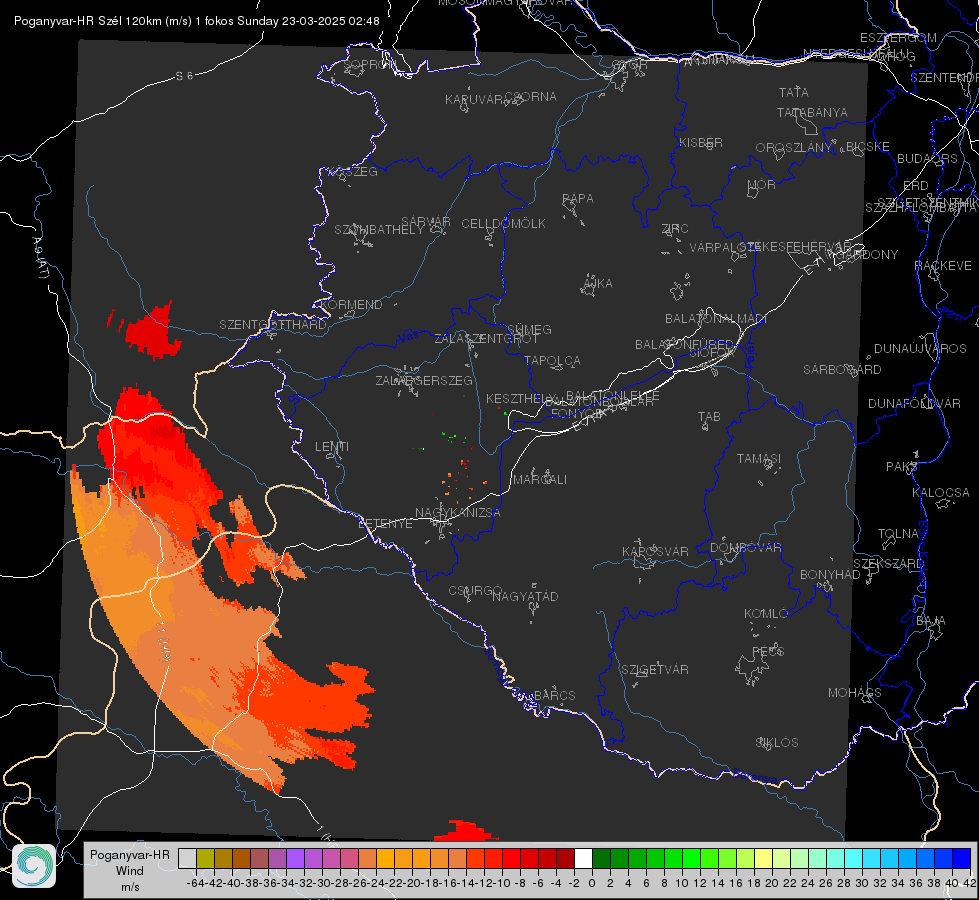Click the CSURGO city label
This screenshot has width=979, height=900.
(x=475, y=591)
